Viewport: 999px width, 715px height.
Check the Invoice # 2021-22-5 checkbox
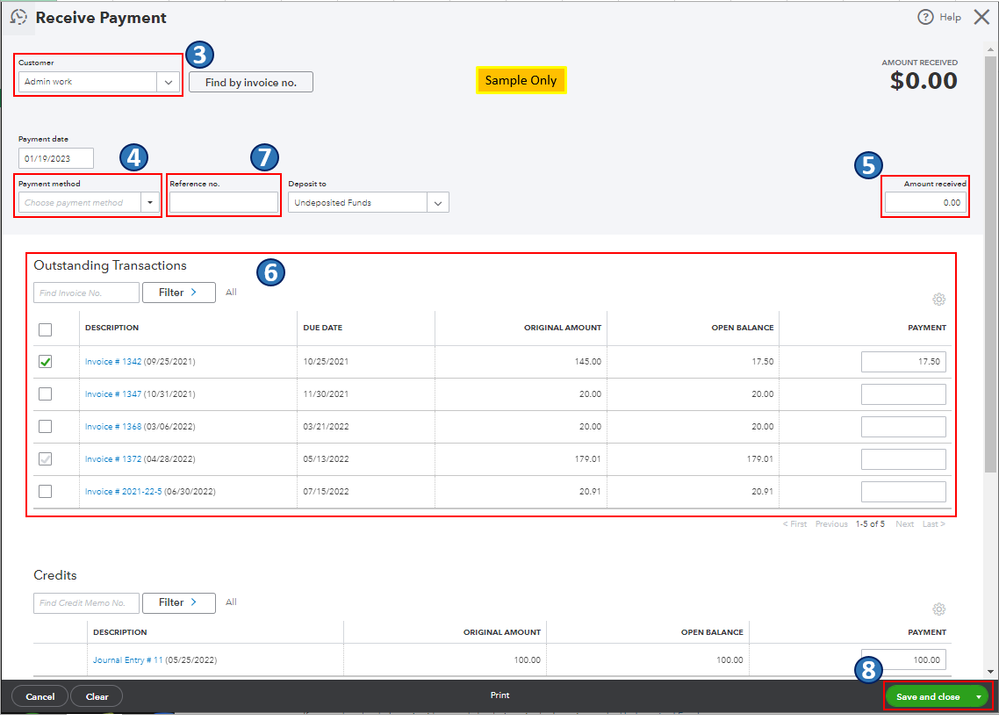(x=45, y=491)
